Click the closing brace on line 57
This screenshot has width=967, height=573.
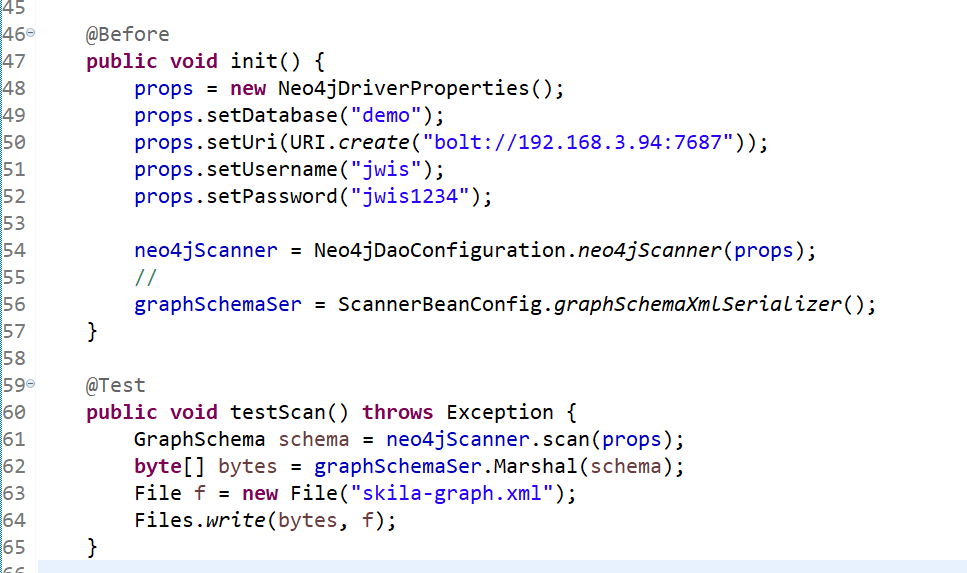tap(92, 332)
